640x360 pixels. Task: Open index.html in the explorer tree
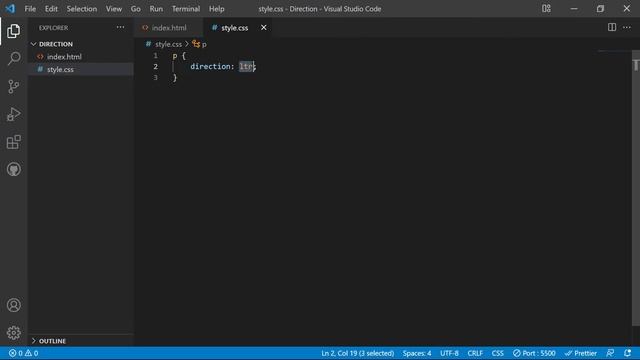point(81,57)
